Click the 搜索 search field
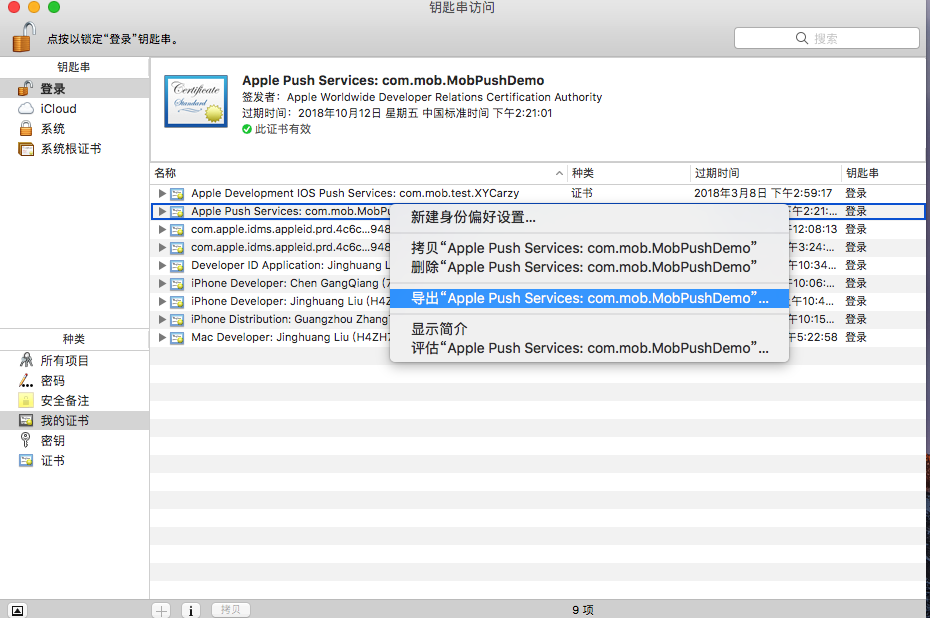930x618 pixels. pyautogui.click(x=827, y=38)
